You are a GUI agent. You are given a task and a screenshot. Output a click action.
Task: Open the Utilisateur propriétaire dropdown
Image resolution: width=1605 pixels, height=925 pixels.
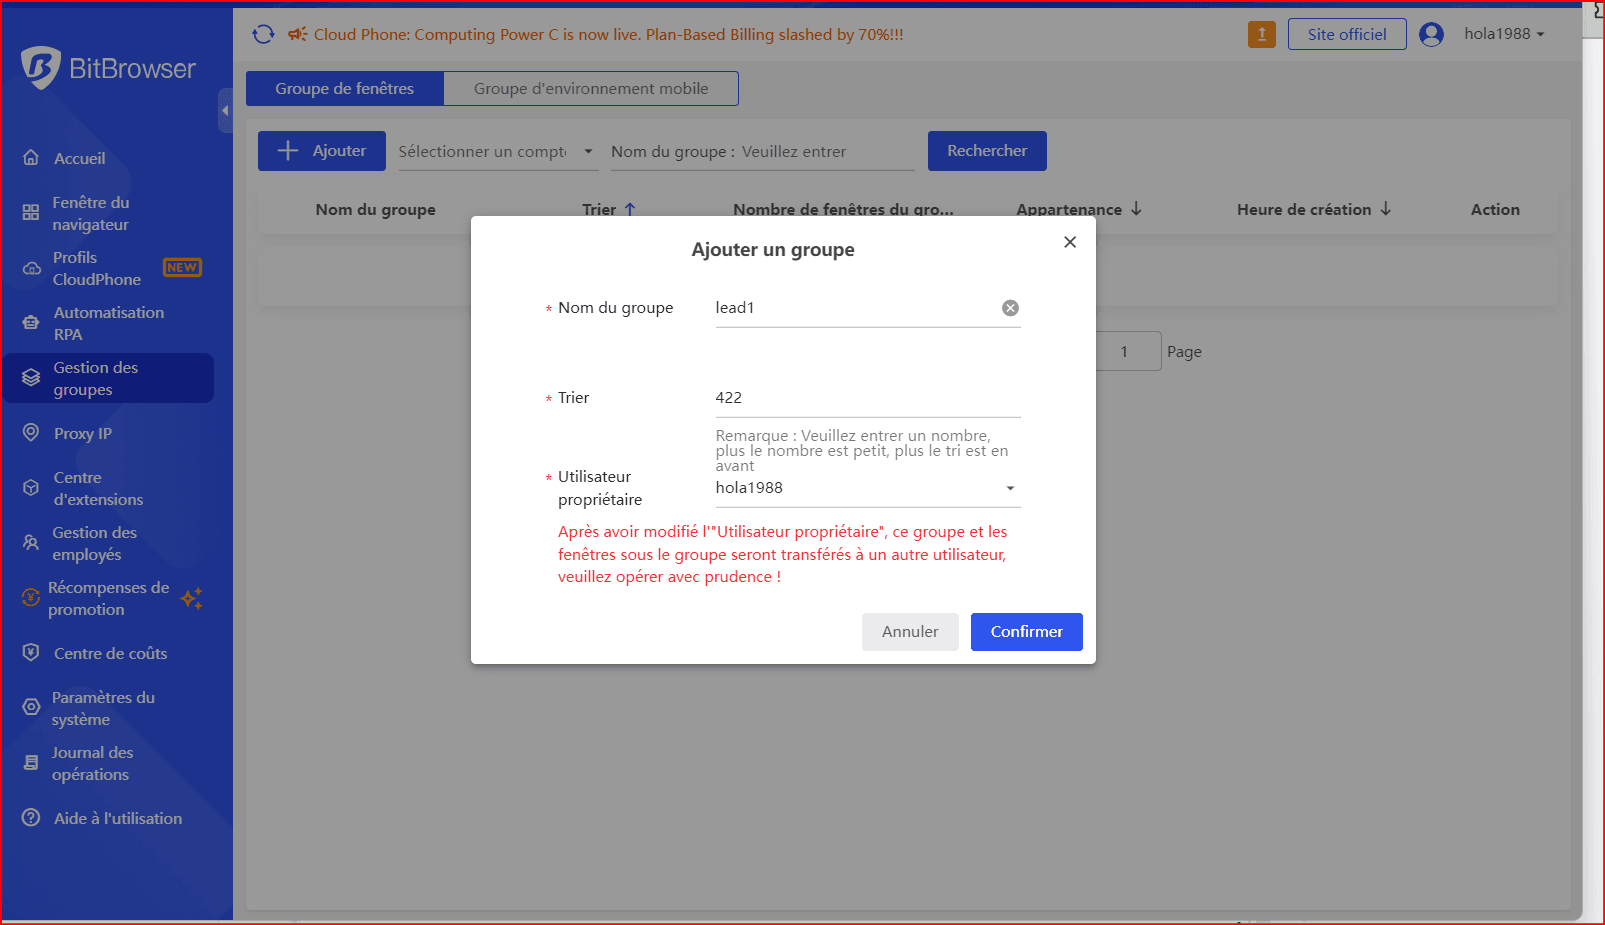[x=866, y=488]
